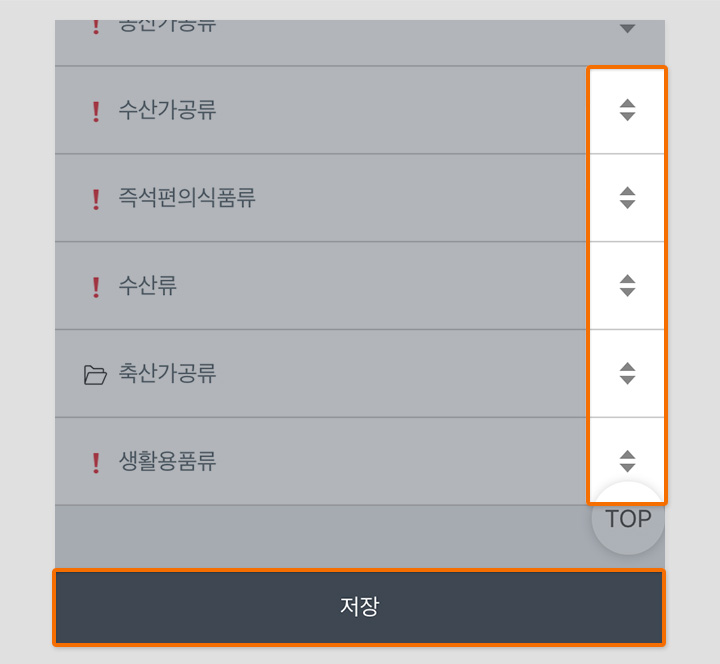Click reorder handle for 수산가공류
Viewport: 720px width, 664px height.
(627, 110)
